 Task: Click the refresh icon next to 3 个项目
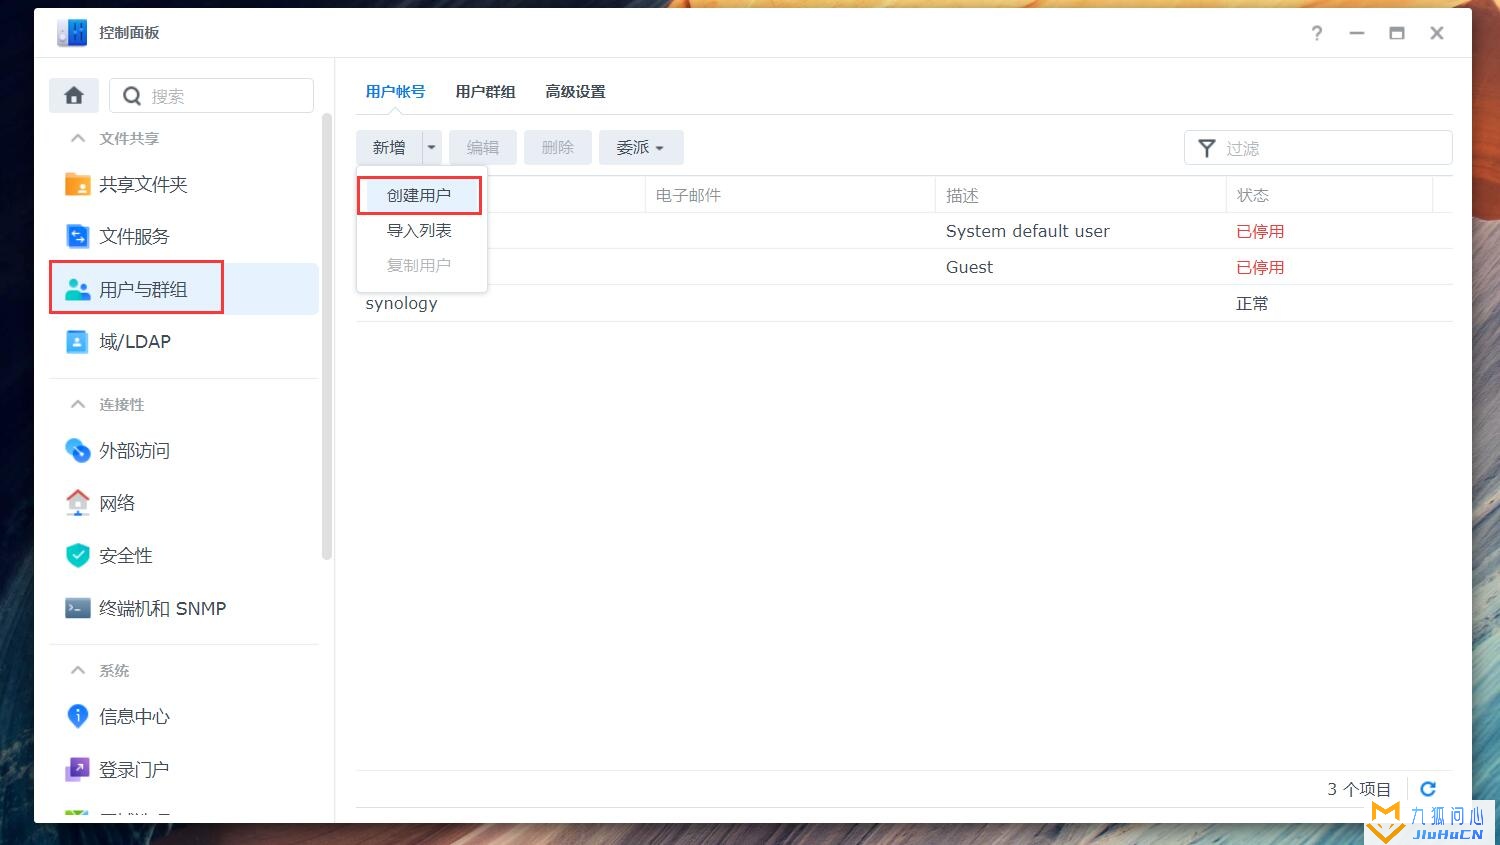click(1428, 789)
